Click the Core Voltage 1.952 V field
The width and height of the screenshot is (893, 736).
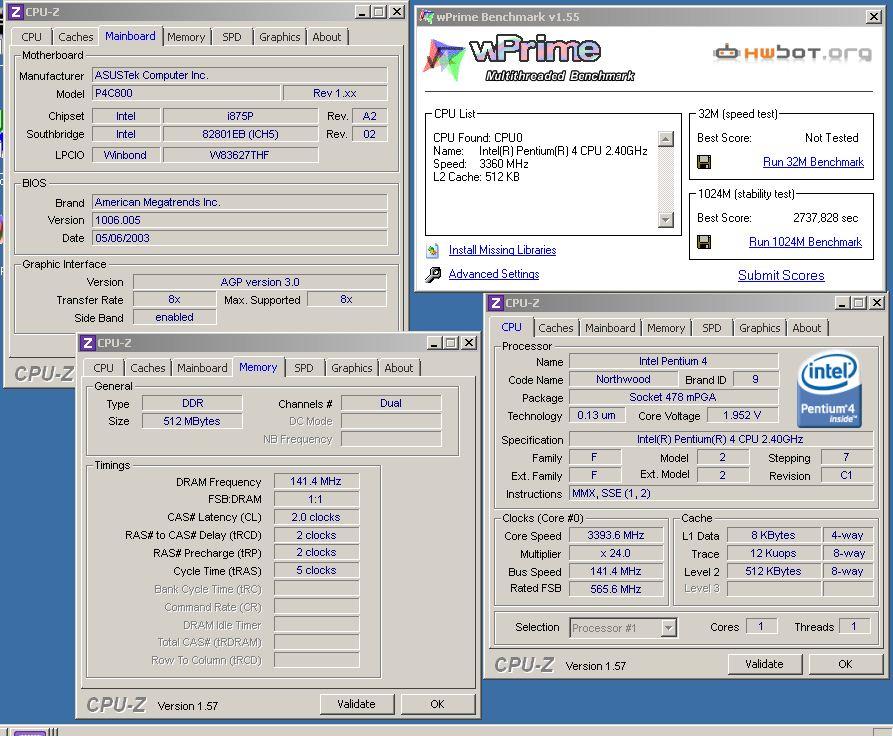pos(742,415)
